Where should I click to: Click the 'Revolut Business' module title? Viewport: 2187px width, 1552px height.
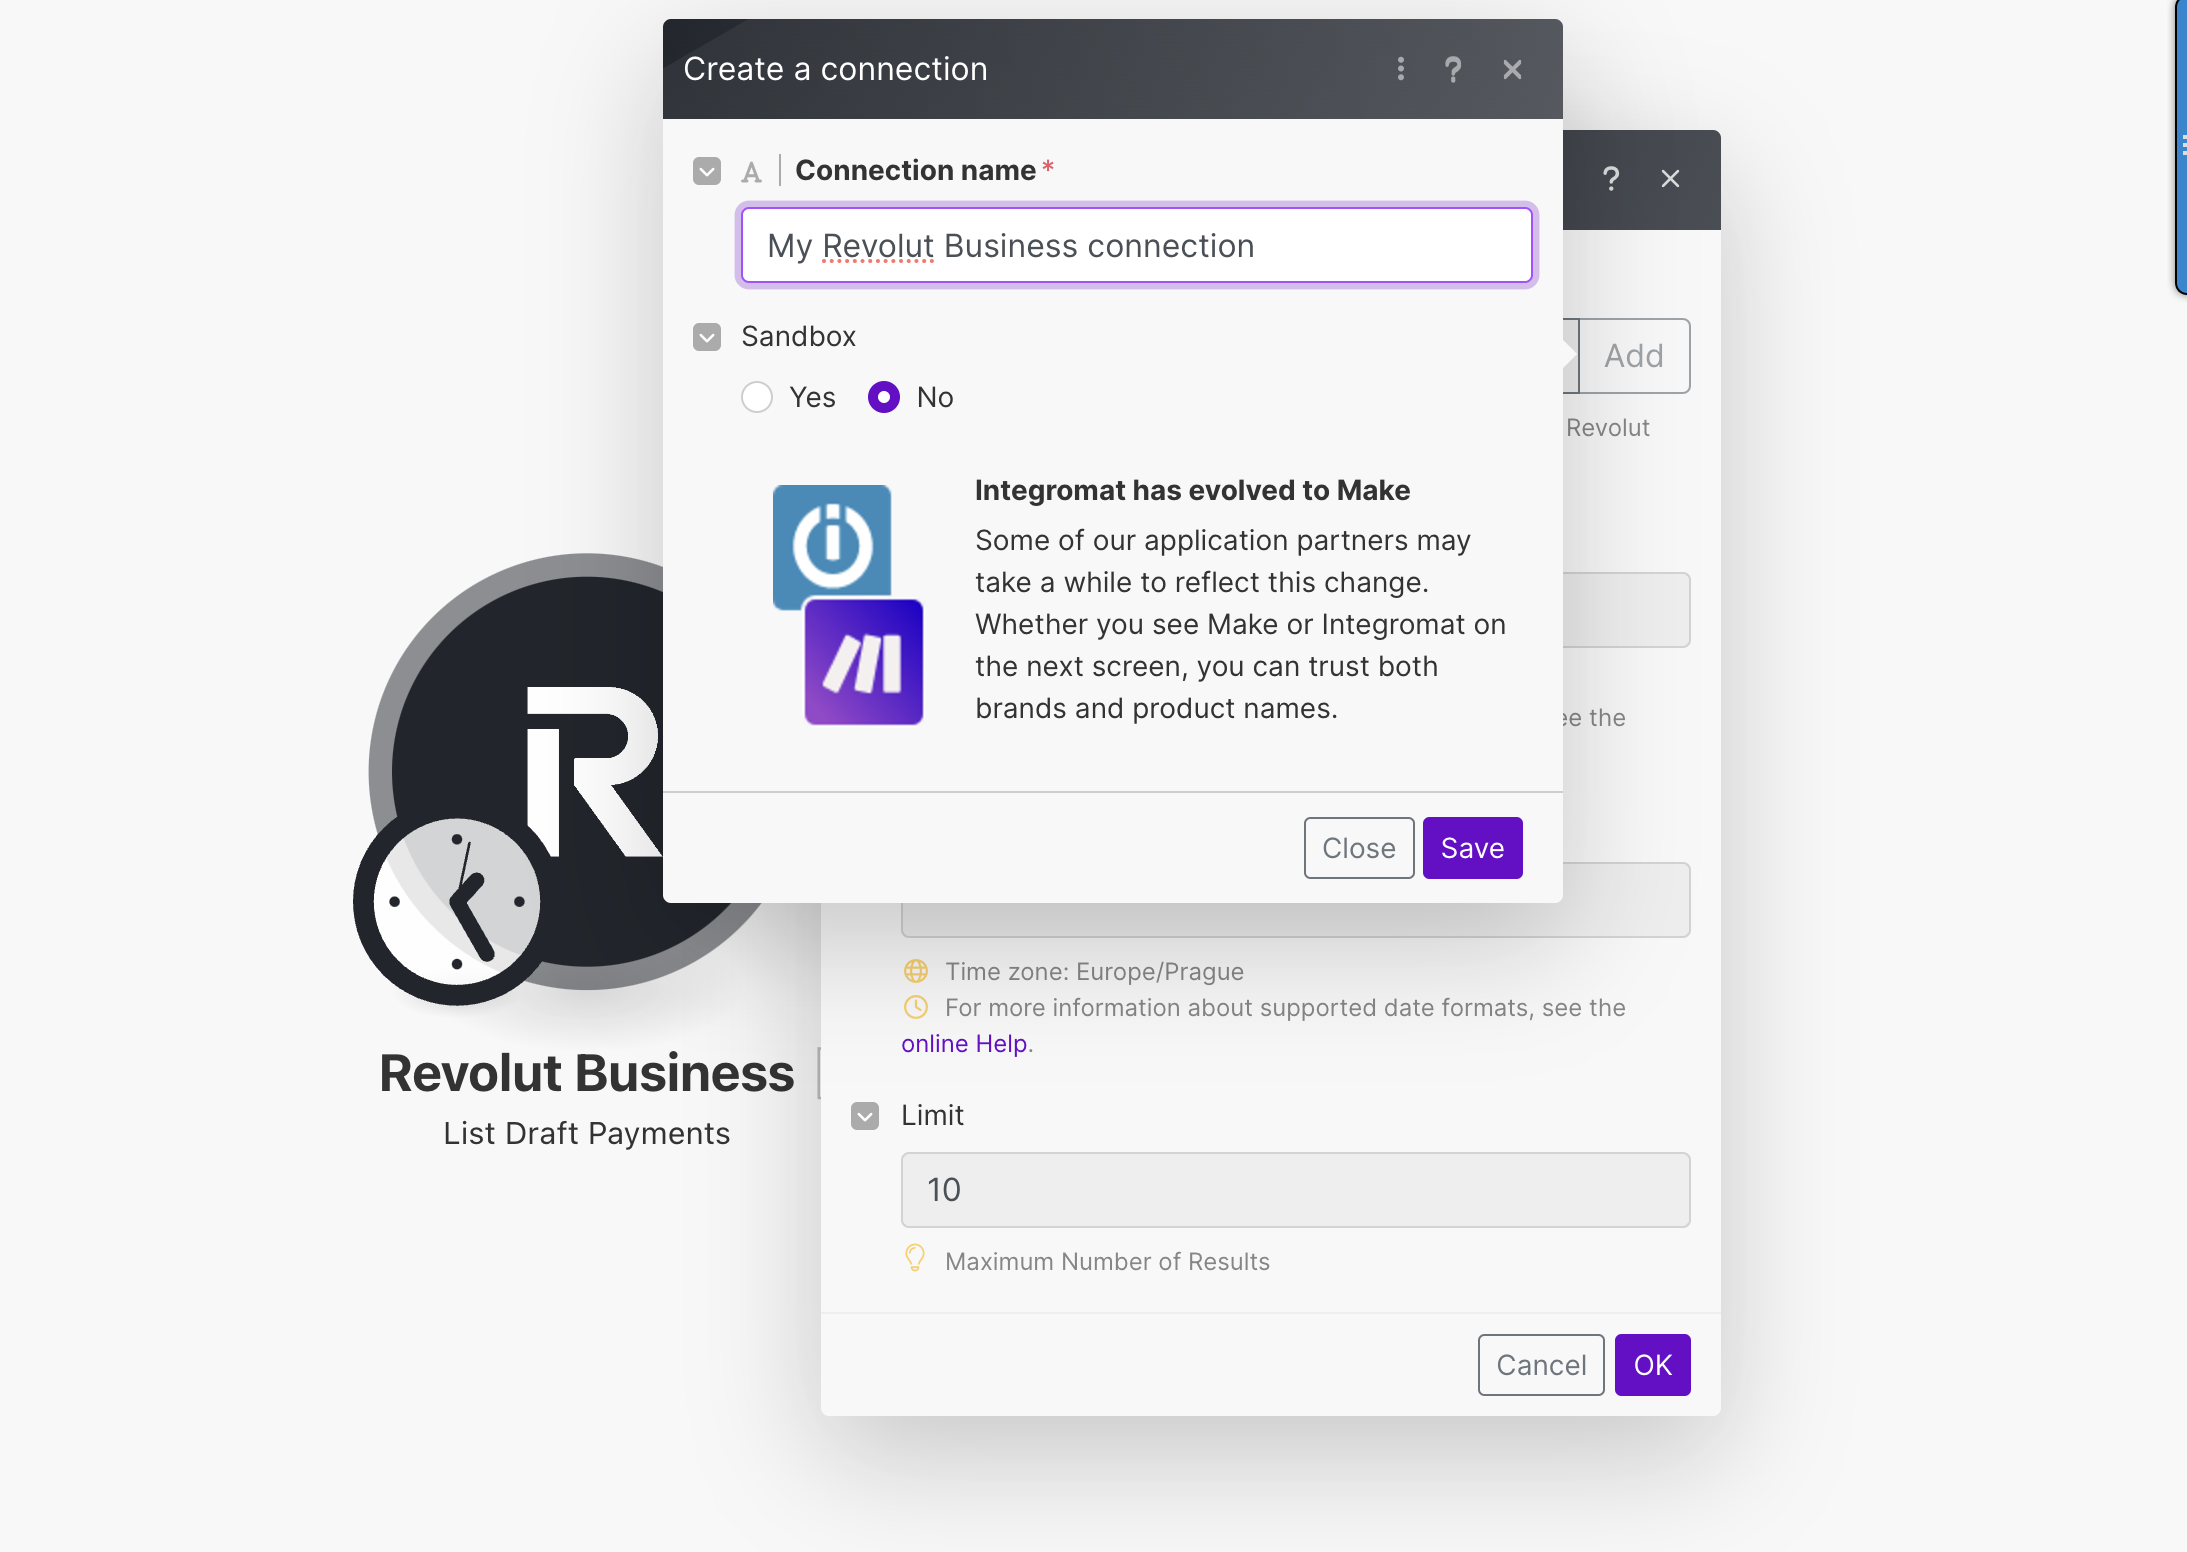click(x=586, y=1073)
